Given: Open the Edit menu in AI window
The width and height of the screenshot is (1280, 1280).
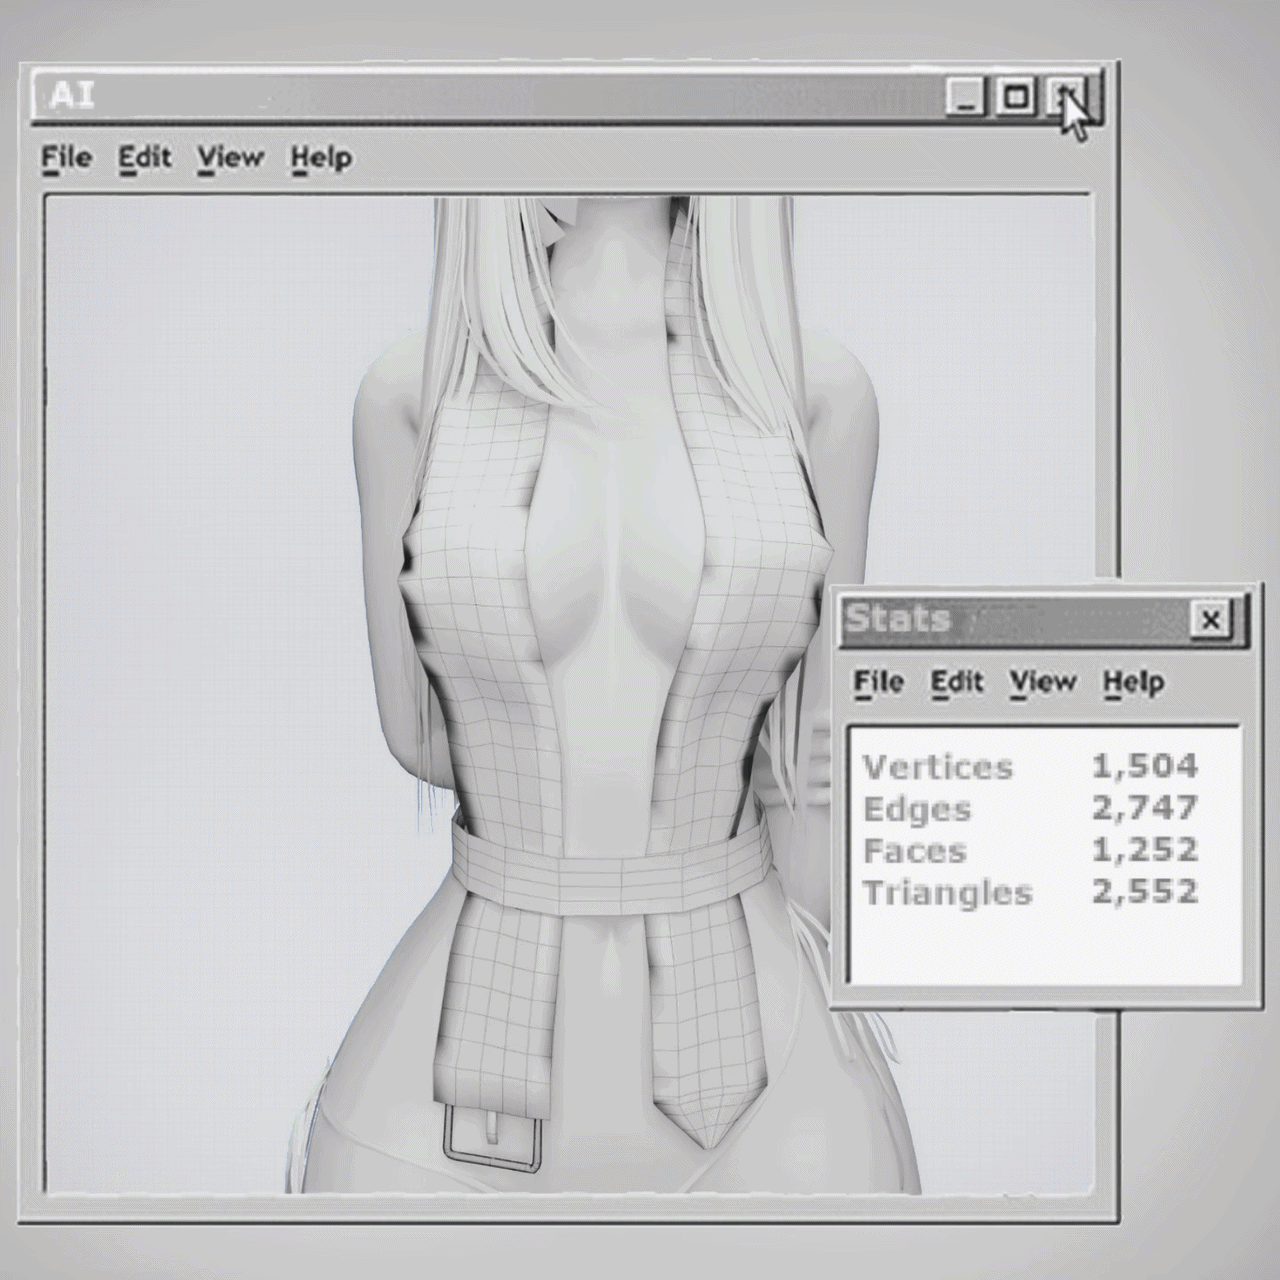Looking at the screenshot, I should coord(144,158).
